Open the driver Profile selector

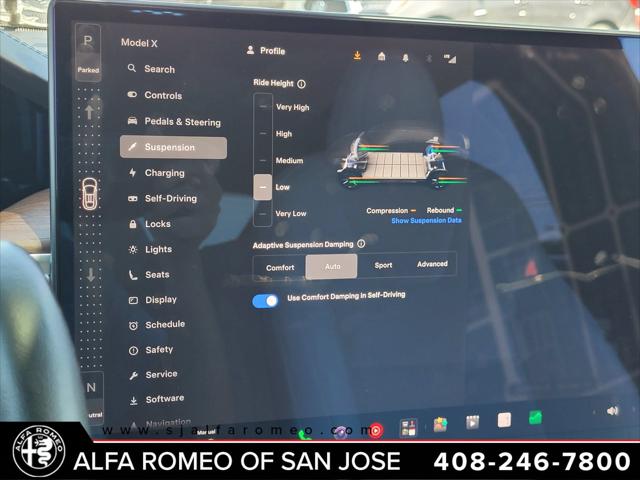(266, 51)
